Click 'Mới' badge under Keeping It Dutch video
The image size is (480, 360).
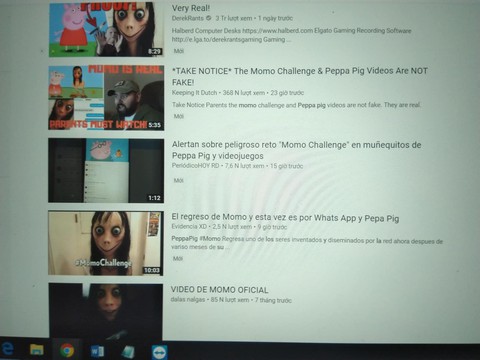179,116
